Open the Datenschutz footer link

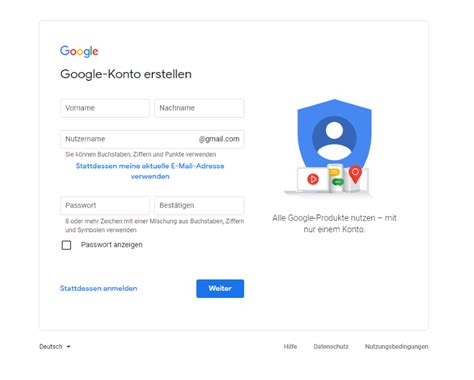coord(331,347)
